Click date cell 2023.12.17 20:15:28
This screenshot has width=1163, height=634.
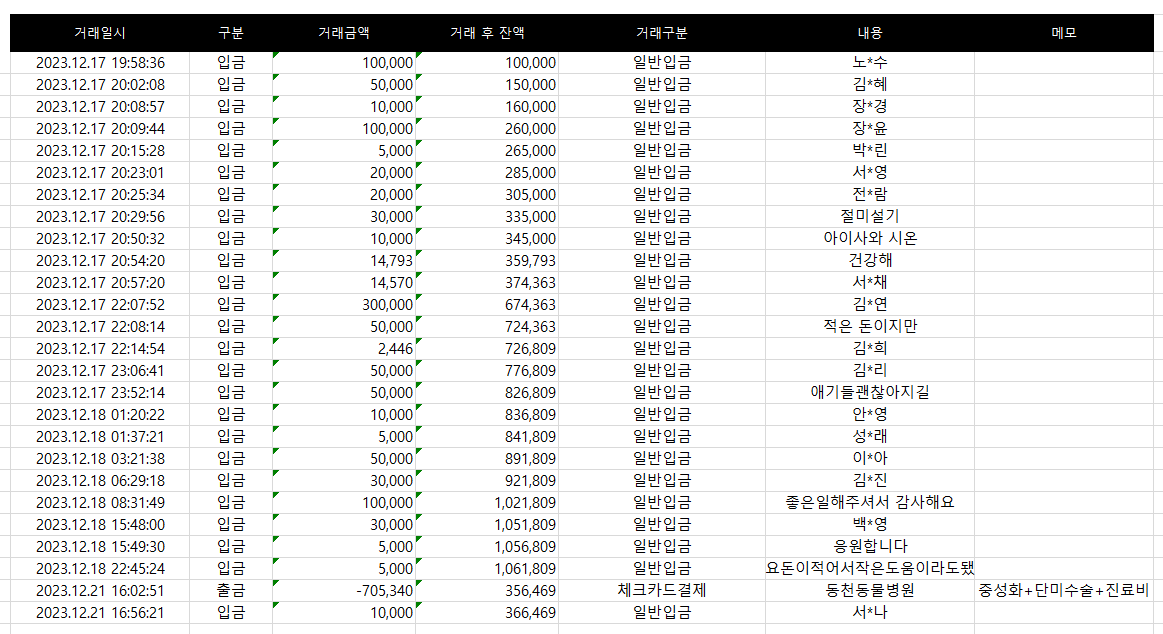click(x=100, y=151)
